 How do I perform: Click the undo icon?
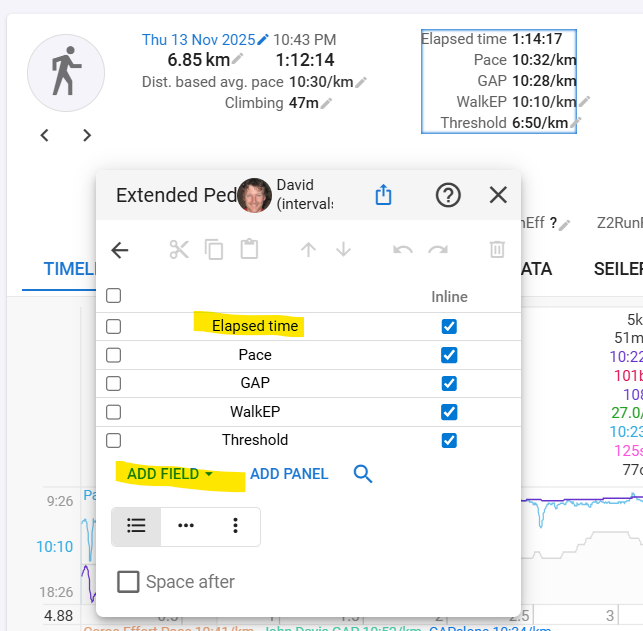pos(403,250)
